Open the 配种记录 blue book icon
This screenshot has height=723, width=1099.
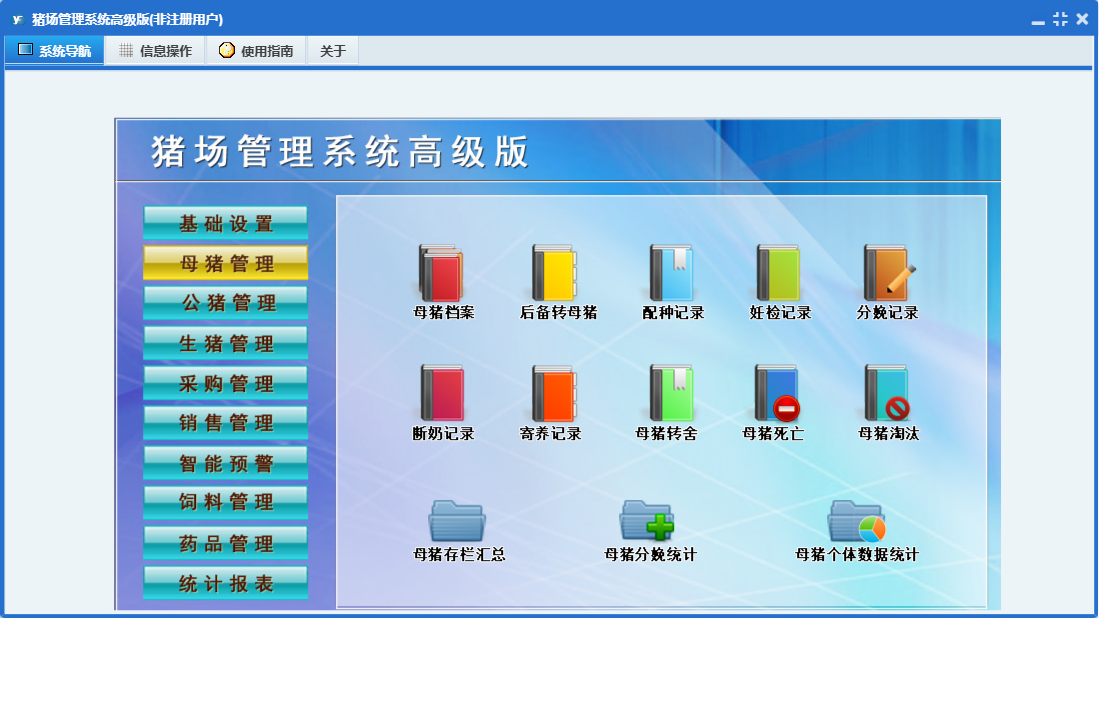tap(671, 273)
